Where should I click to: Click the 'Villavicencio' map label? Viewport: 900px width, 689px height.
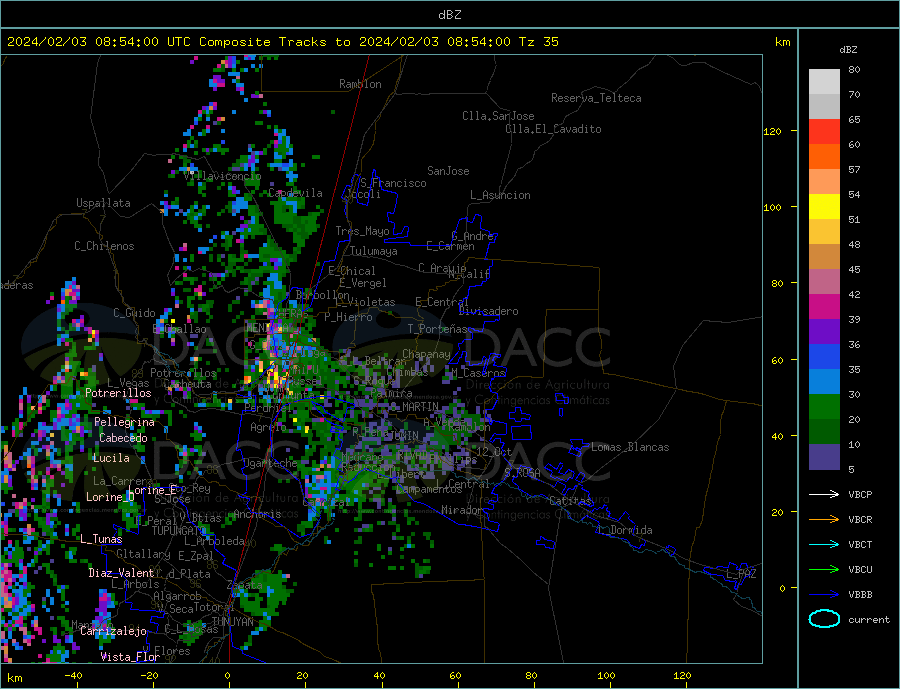pos(222,176)
